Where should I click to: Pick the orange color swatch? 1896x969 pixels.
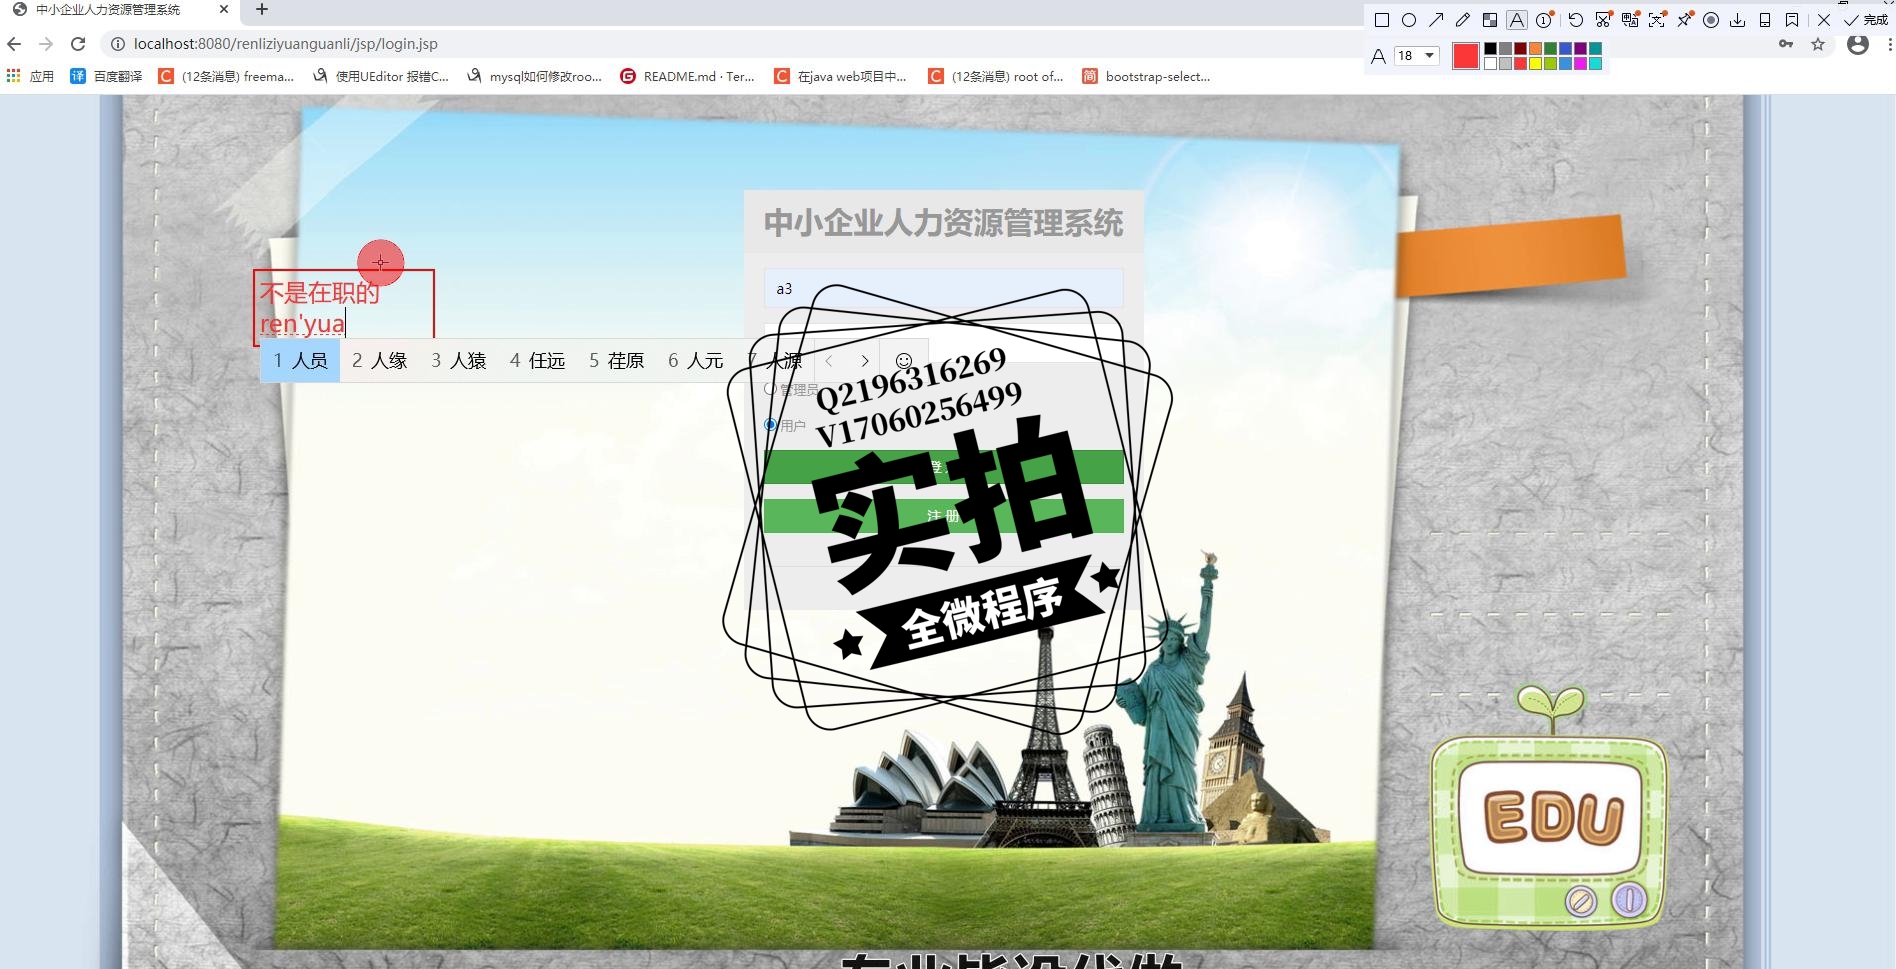click(1535, 49)
